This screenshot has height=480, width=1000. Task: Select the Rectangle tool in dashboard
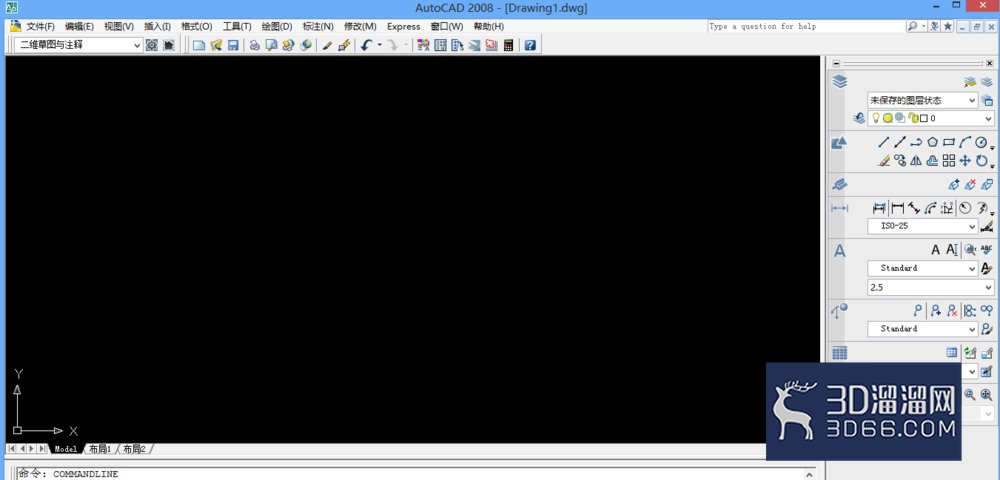(949, 143)
